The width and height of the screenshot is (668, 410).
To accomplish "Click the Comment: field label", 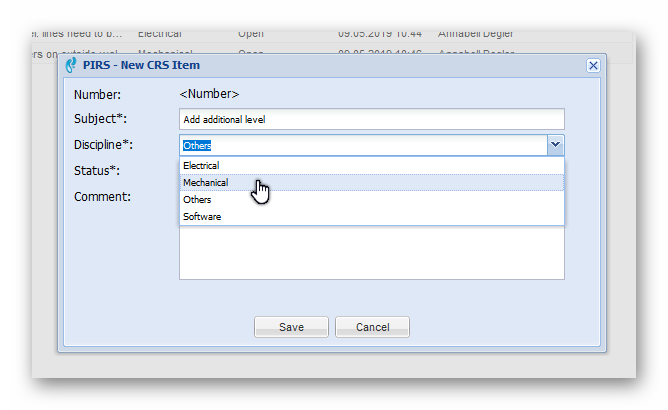I will [x=102, y=197].
